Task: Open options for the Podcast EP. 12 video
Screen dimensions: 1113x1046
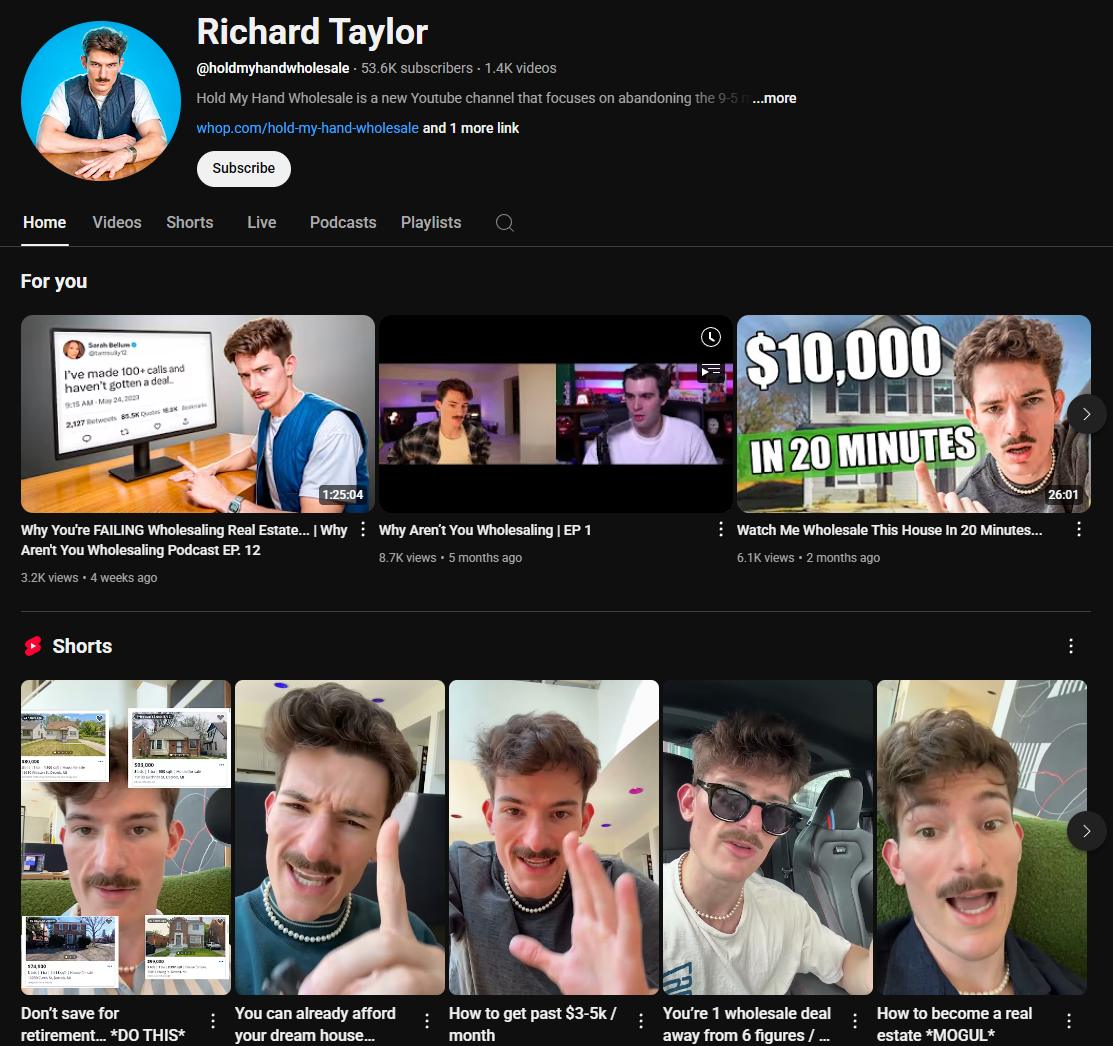Action: point(362,529)
